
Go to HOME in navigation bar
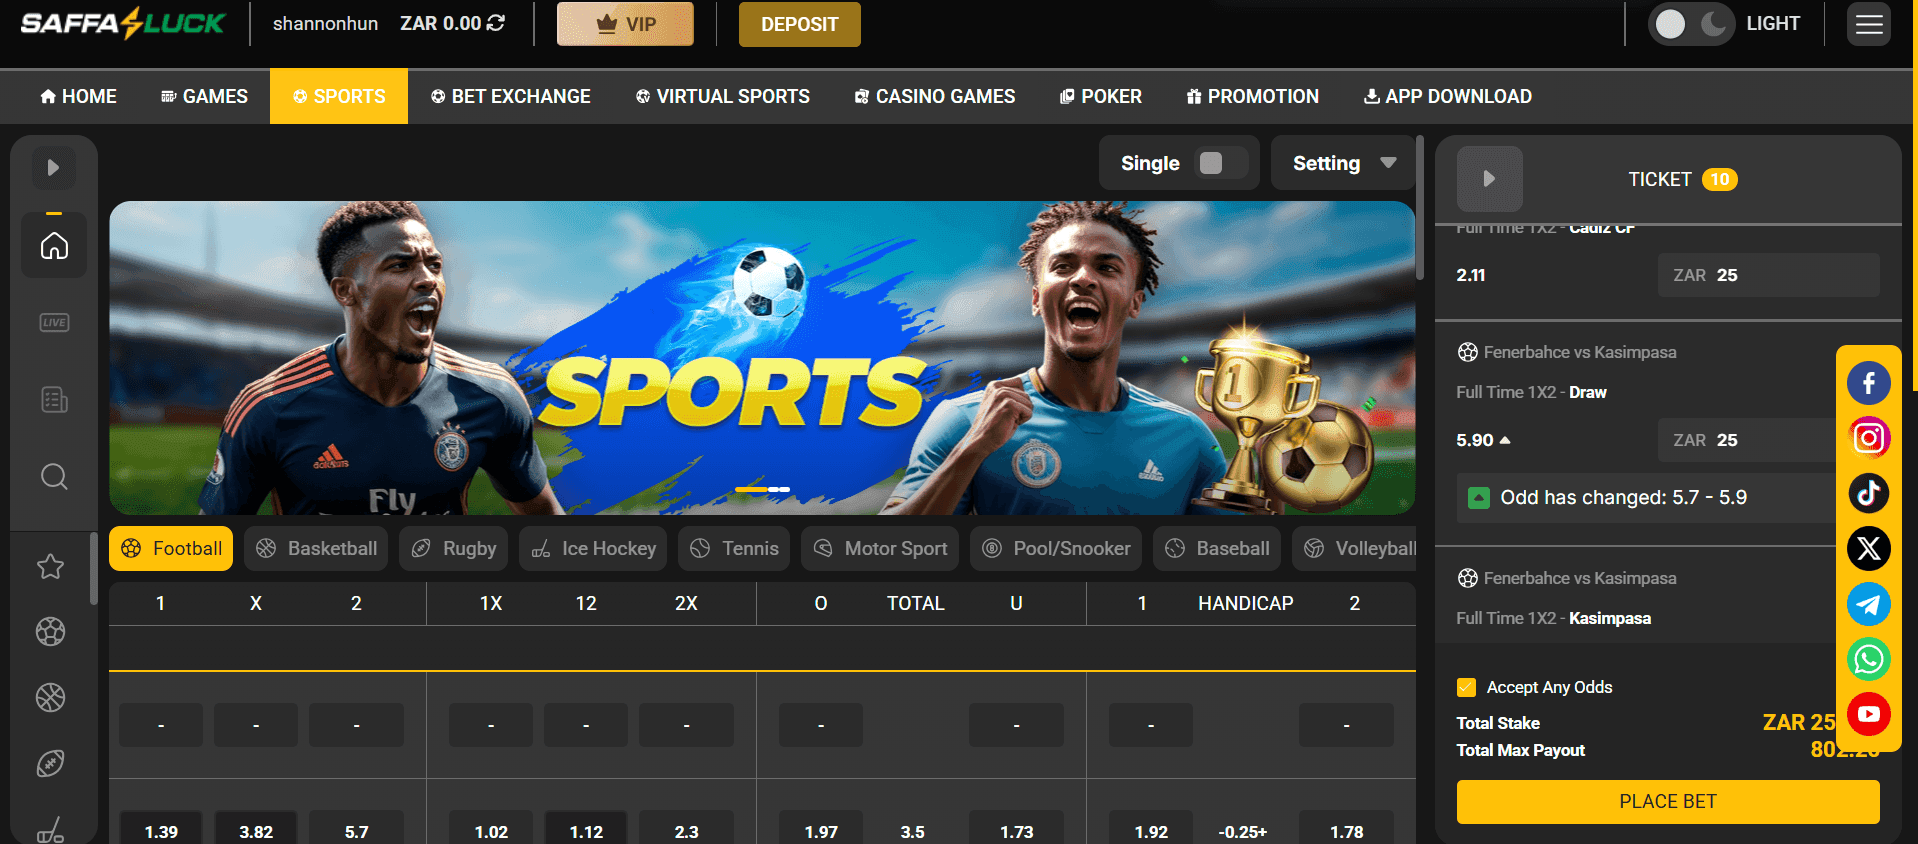coord(78,96)
